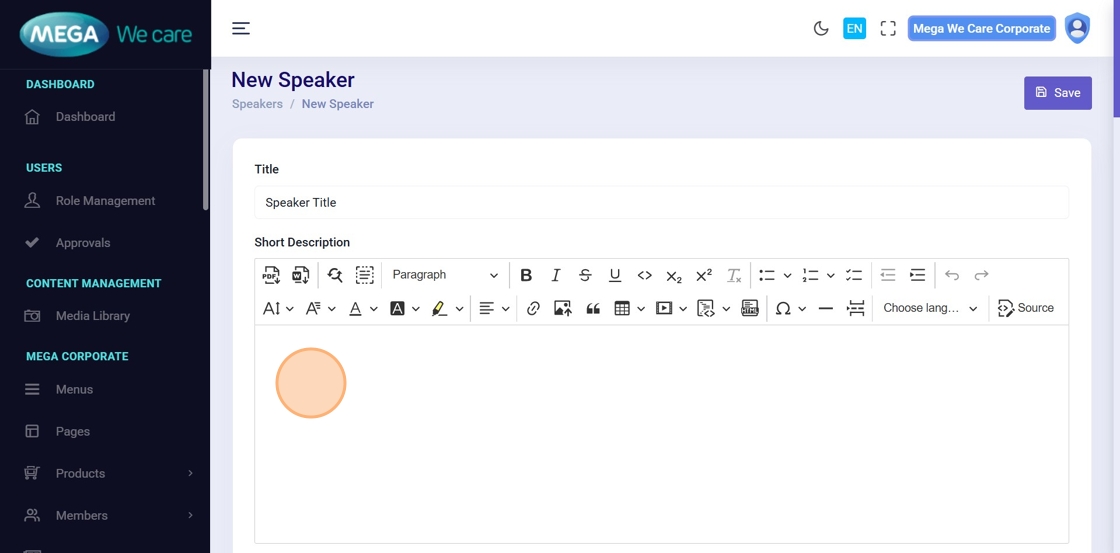
Task: Click the Speakers breadcrumb link
Action: click(257, 104)
